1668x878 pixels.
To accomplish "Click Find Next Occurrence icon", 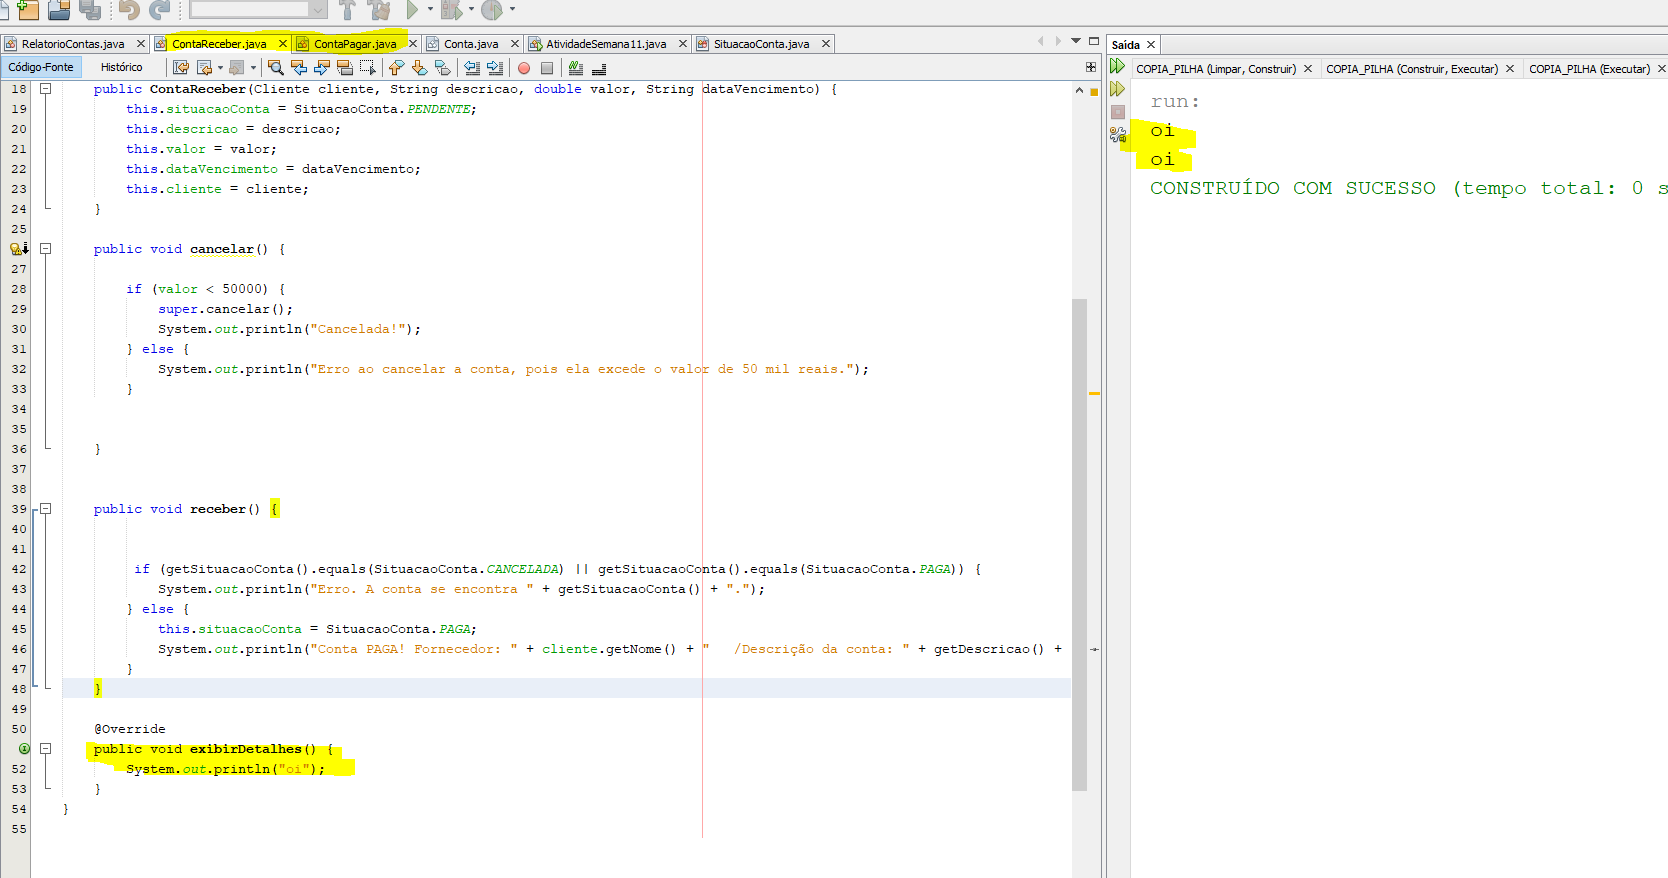I will coord(322,68).
